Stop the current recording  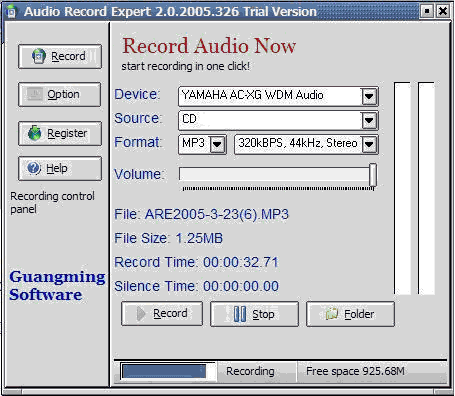254,314
